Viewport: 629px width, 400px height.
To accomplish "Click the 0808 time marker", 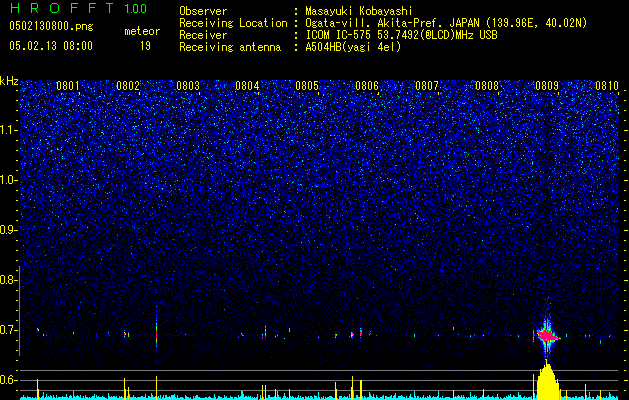I will coord(487,86).
